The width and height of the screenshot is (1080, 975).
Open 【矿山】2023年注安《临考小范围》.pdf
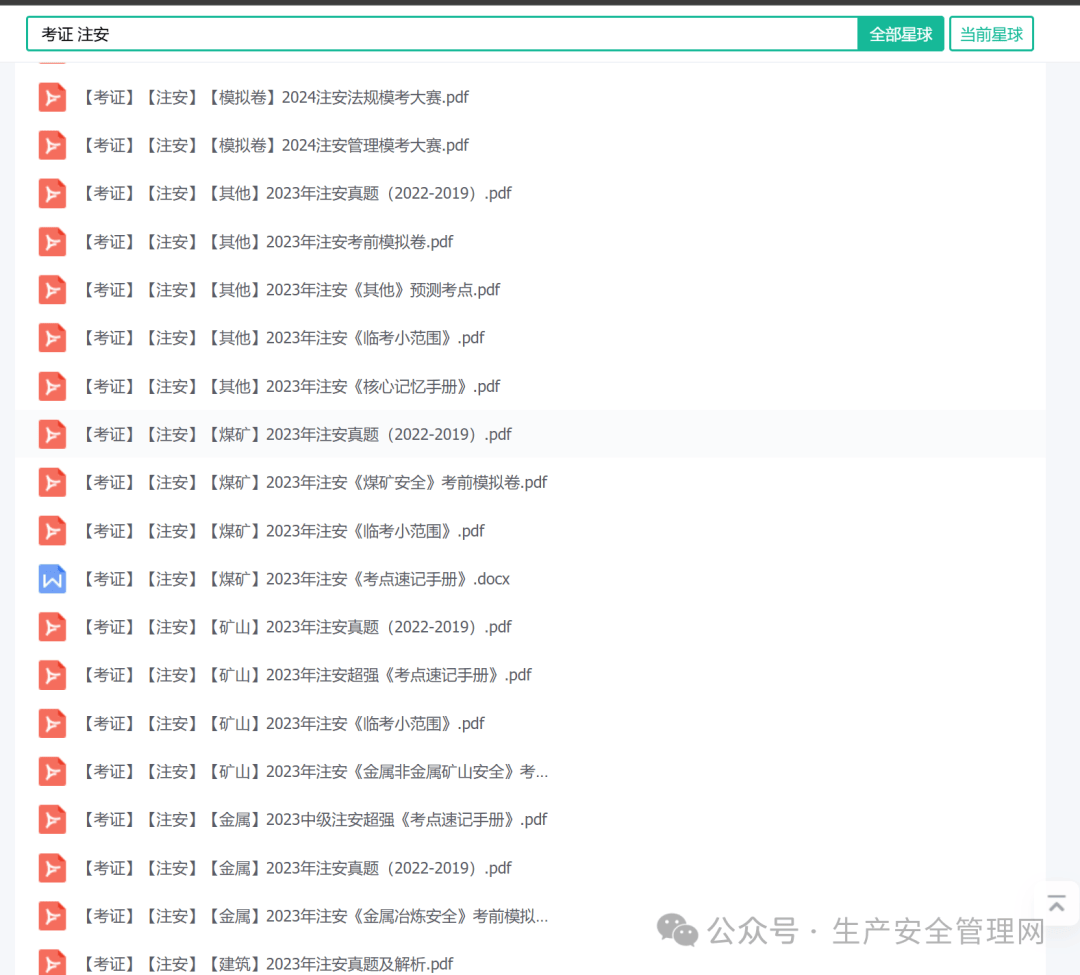point(282,724)
